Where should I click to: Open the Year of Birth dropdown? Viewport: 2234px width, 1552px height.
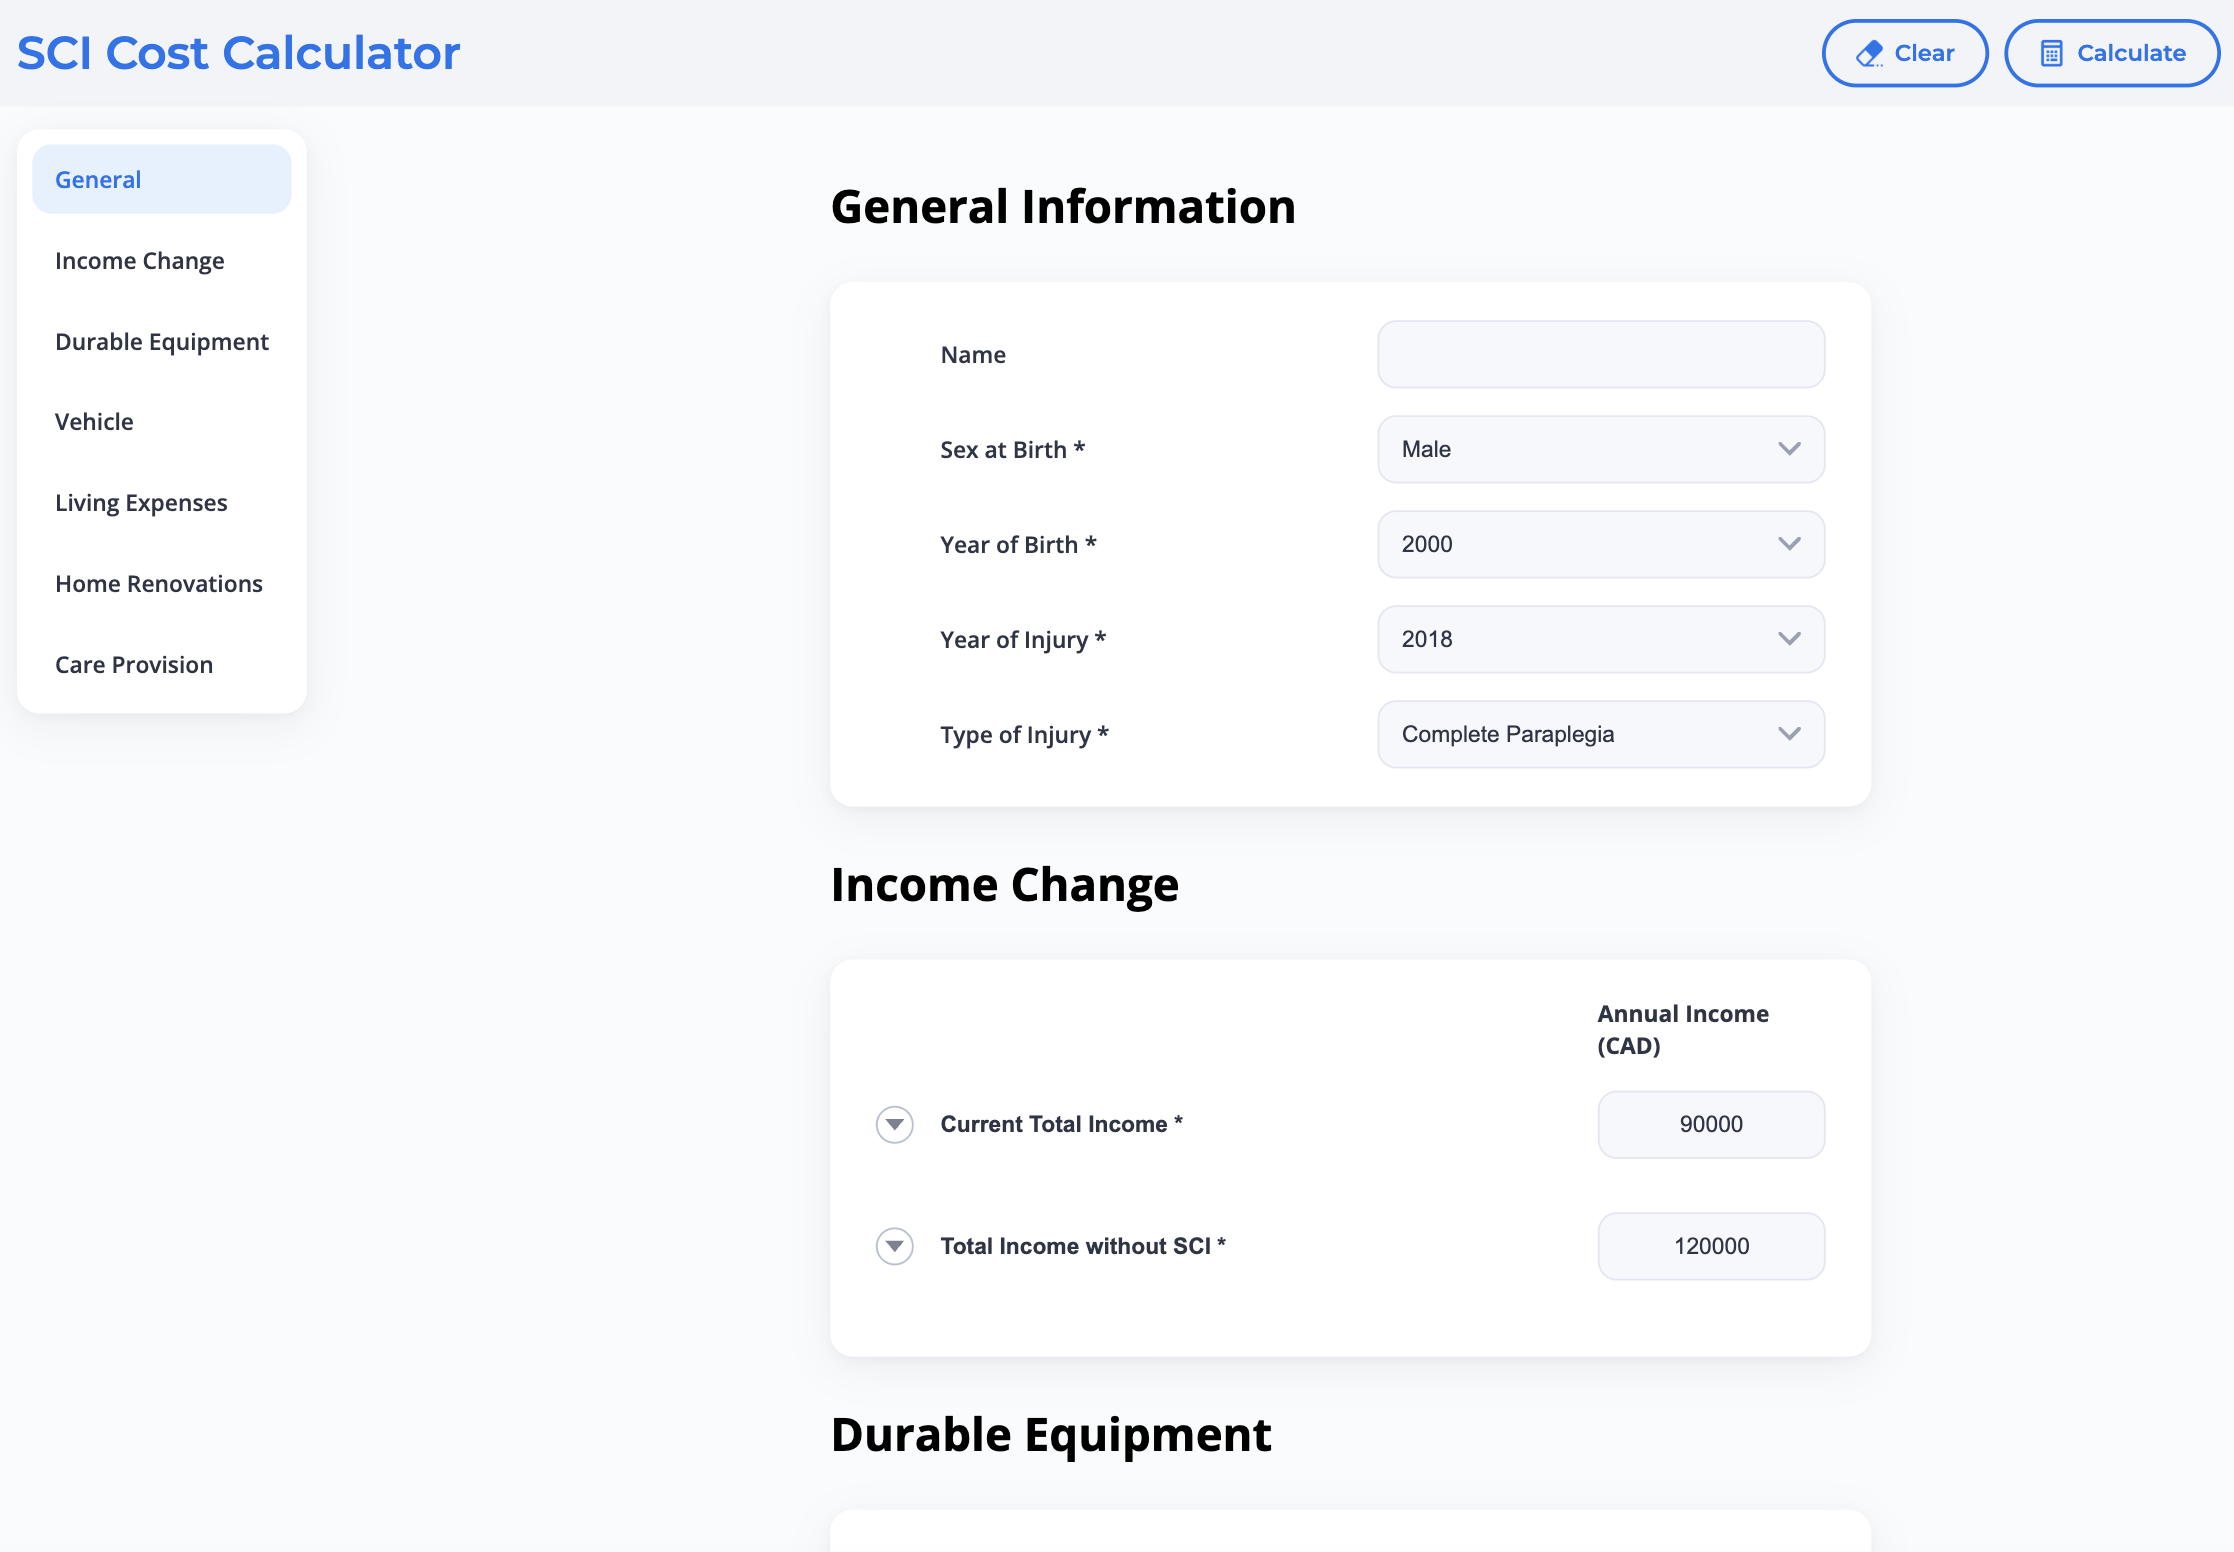tap(1601, 544)
